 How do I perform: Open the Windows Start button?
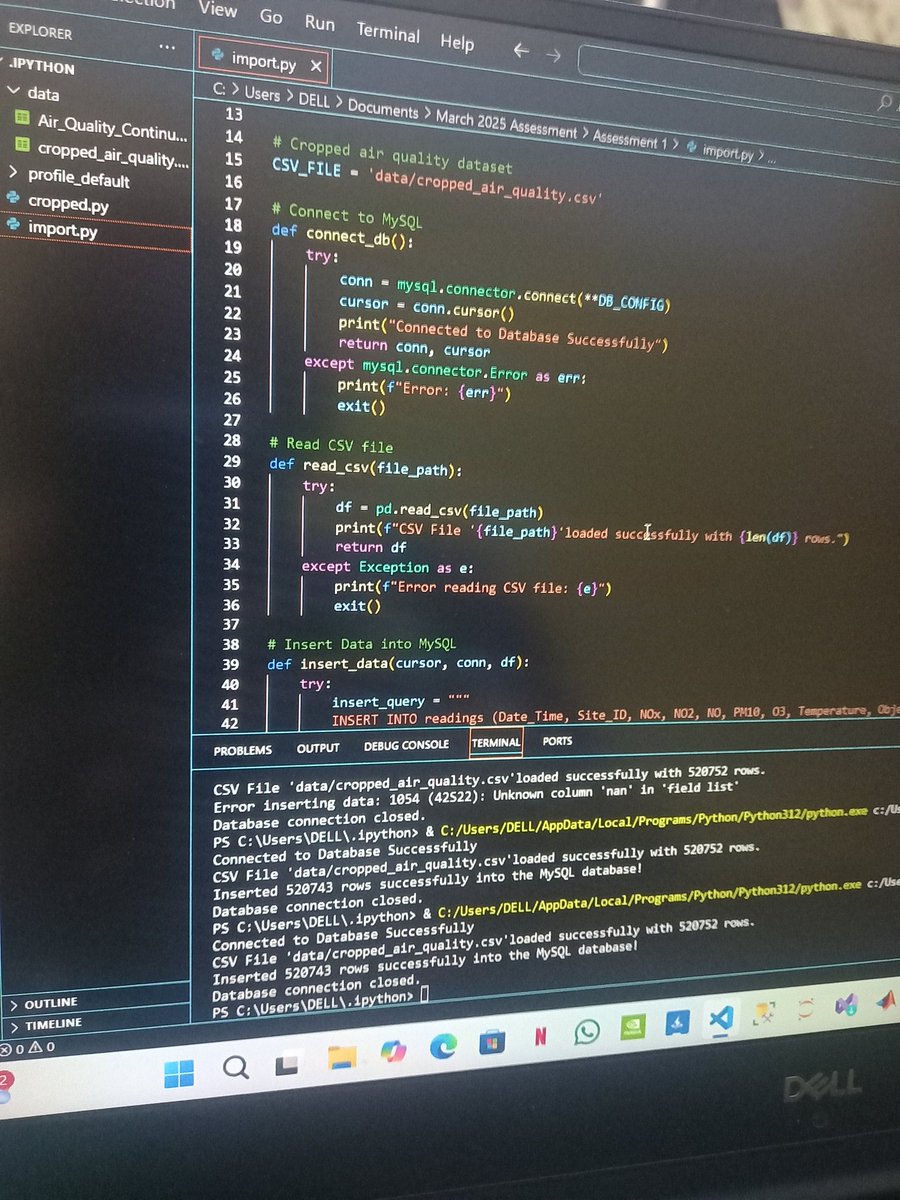tap(180, 1069)
